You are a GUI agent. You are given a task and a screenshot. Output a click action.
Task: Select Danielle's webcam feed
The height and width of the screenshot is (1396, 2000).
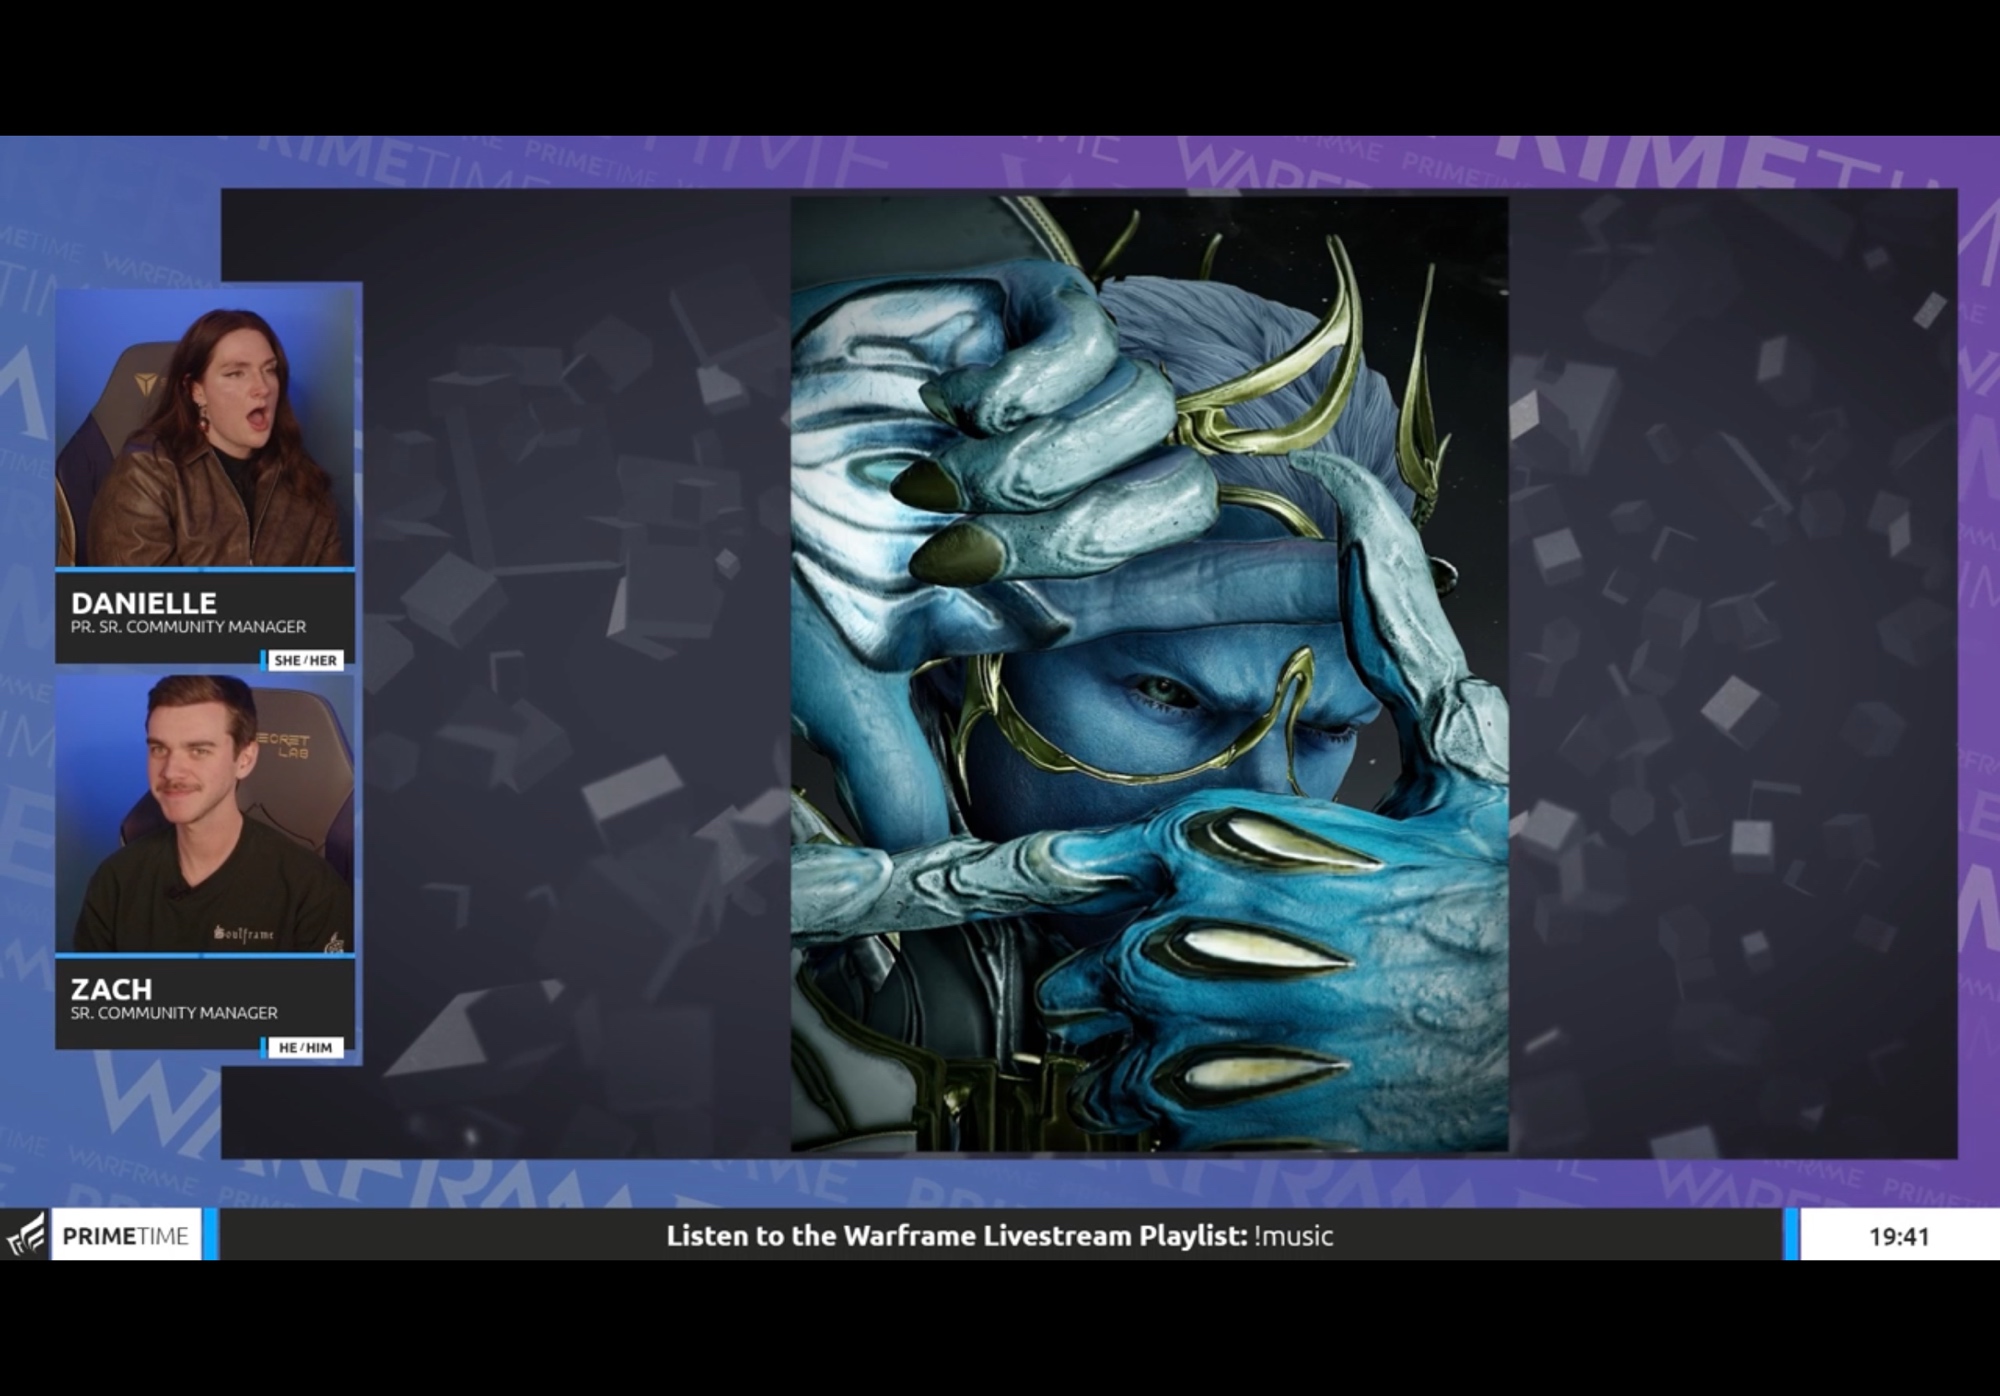205,428
